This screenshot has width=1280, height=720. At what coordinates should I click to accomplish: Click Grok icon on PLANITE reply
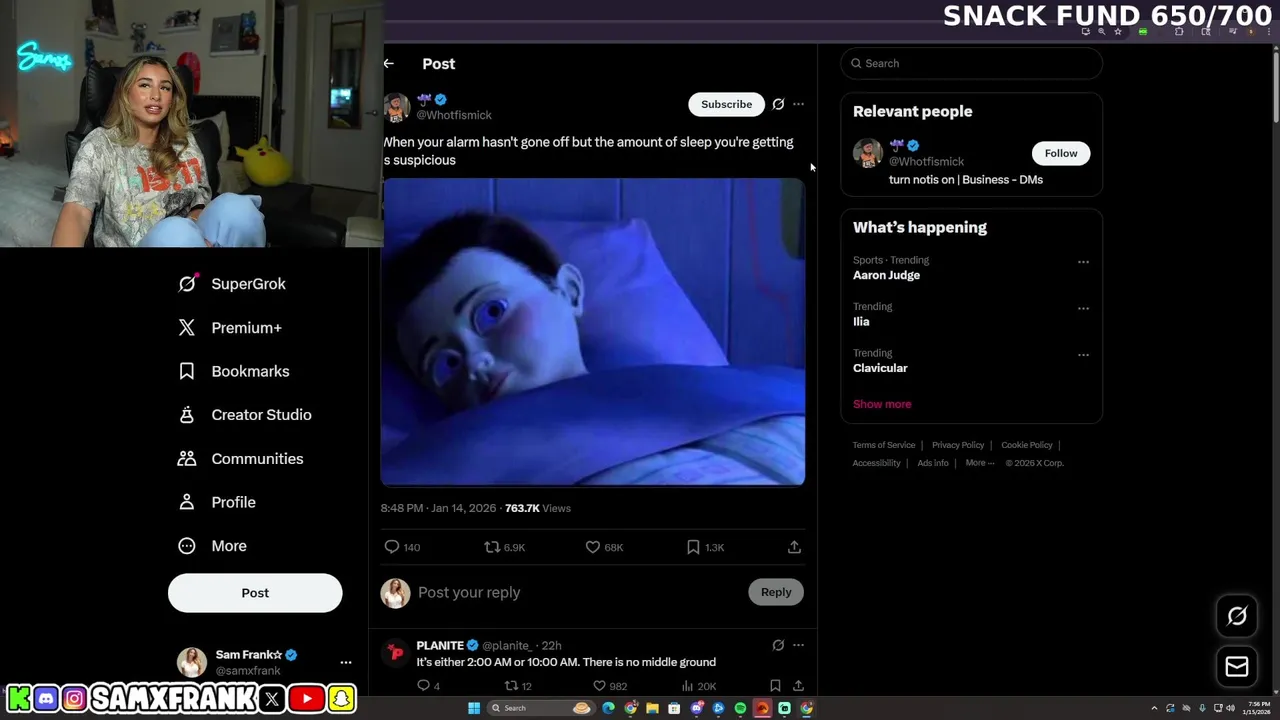coord(778,645)
